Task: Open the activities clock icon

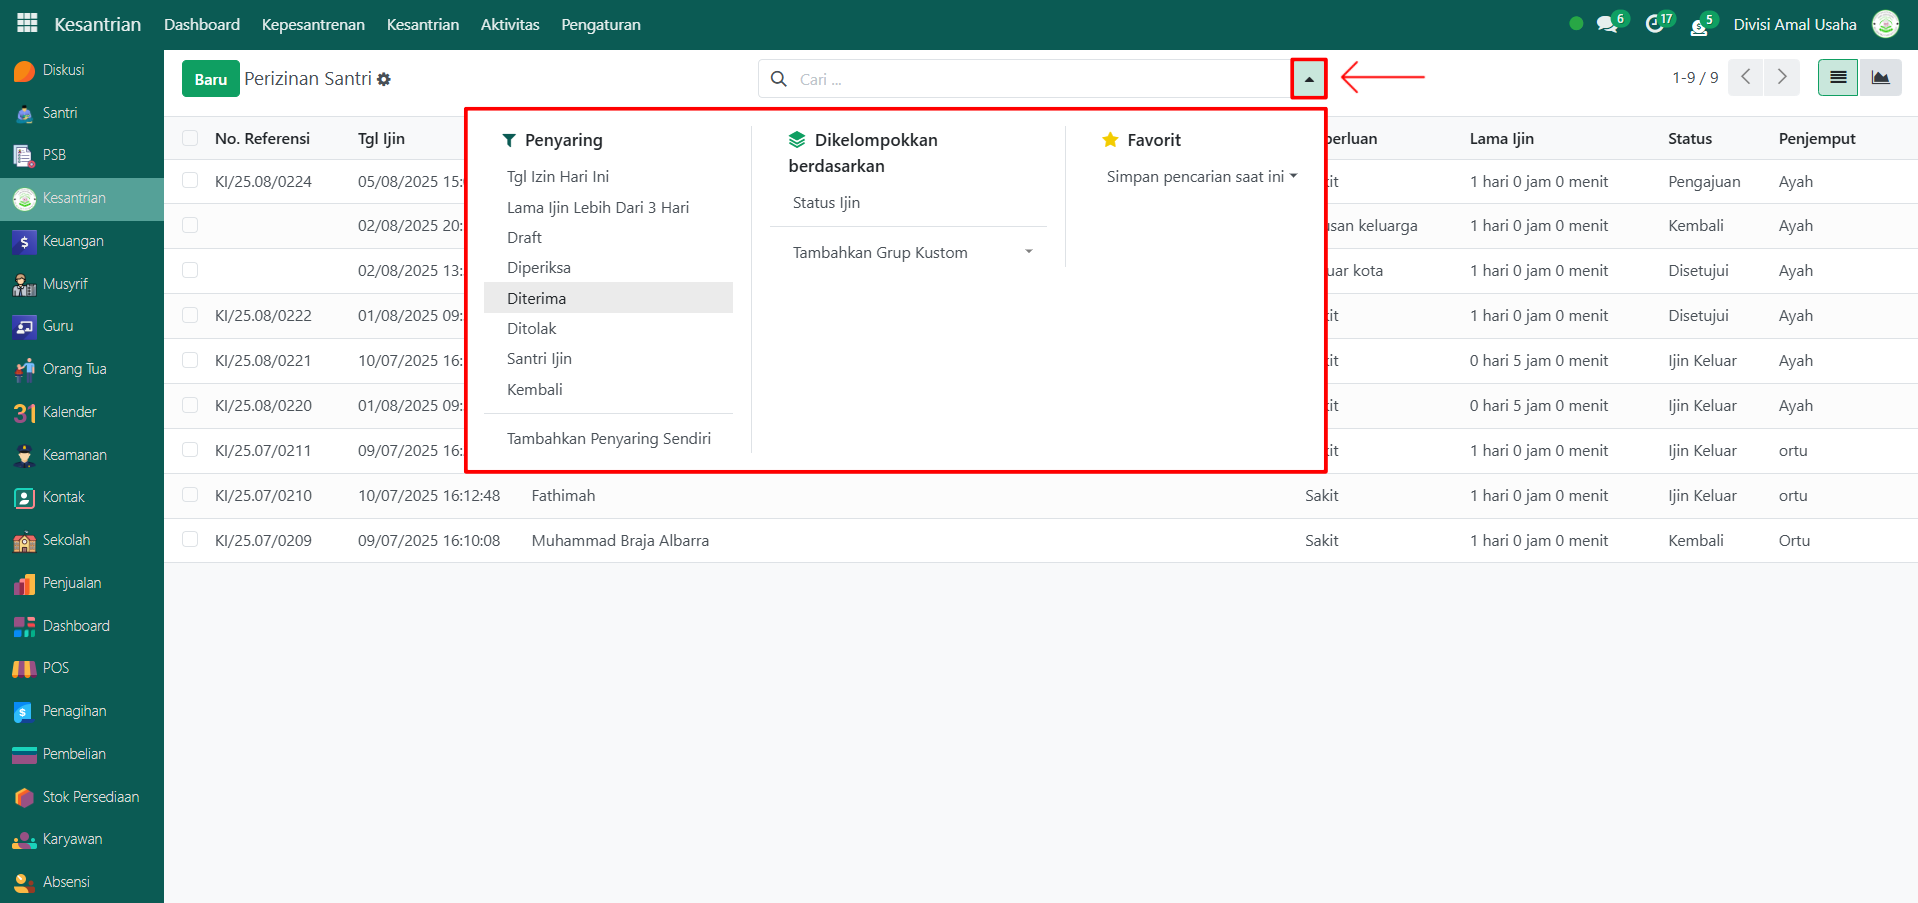Action: [1655, 24]
